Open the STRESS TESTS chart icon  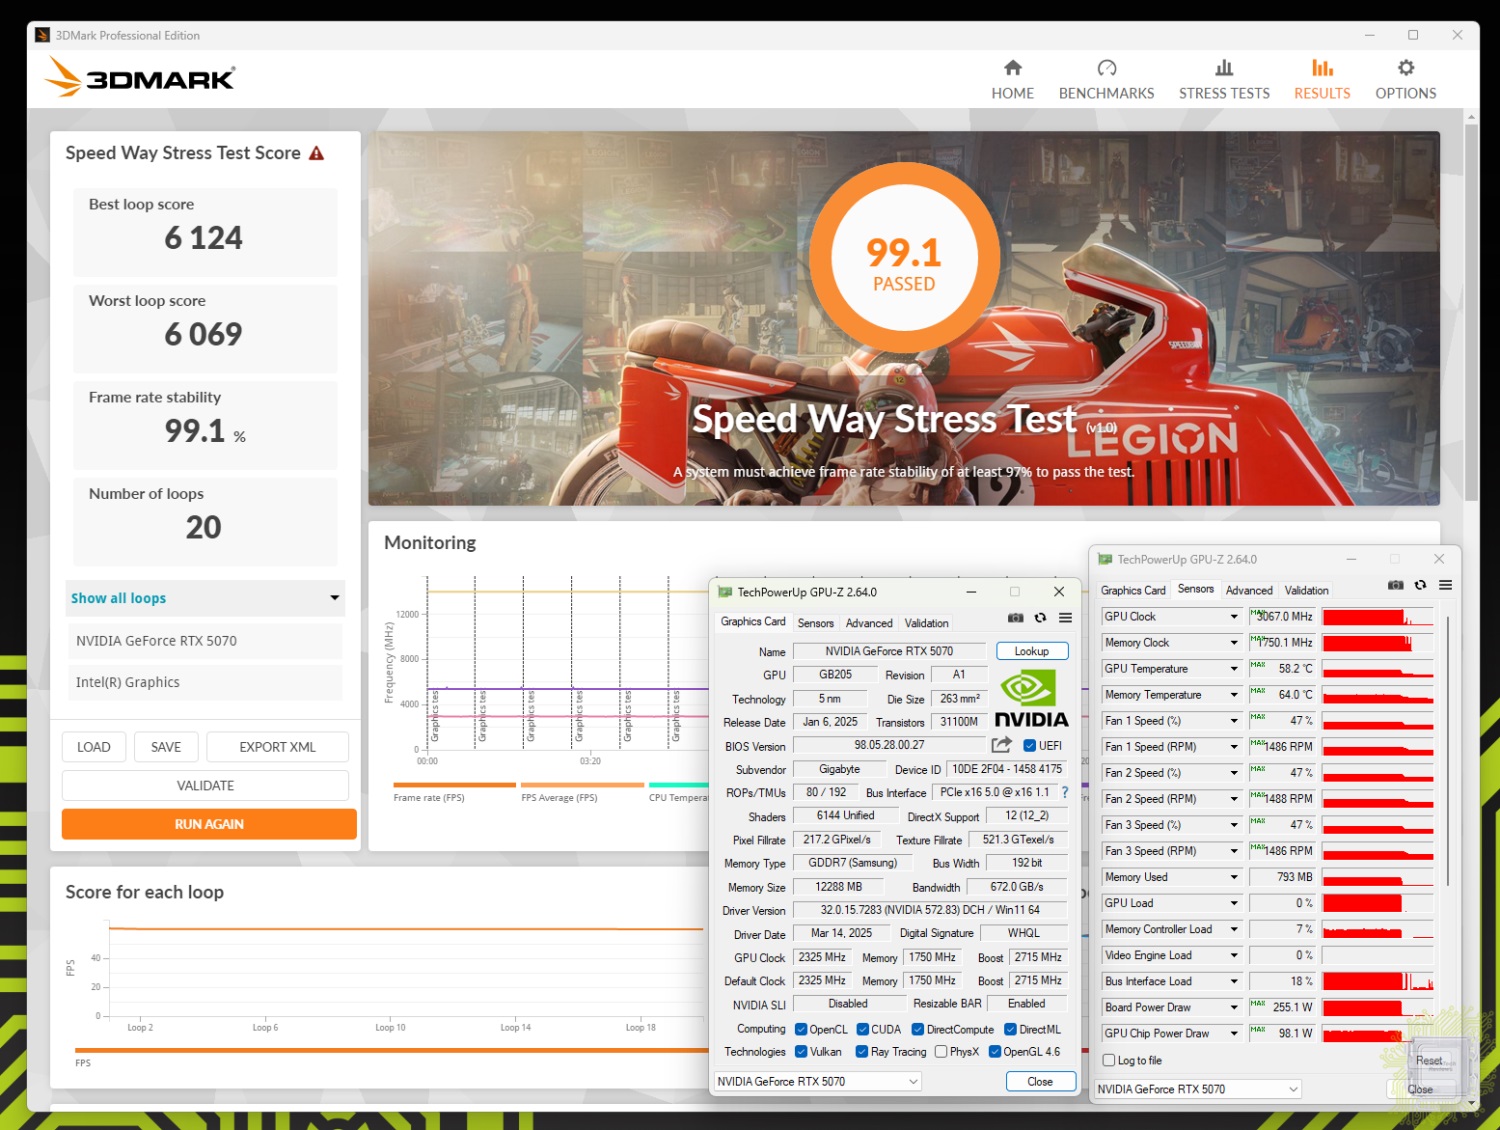coord(1224,68)
